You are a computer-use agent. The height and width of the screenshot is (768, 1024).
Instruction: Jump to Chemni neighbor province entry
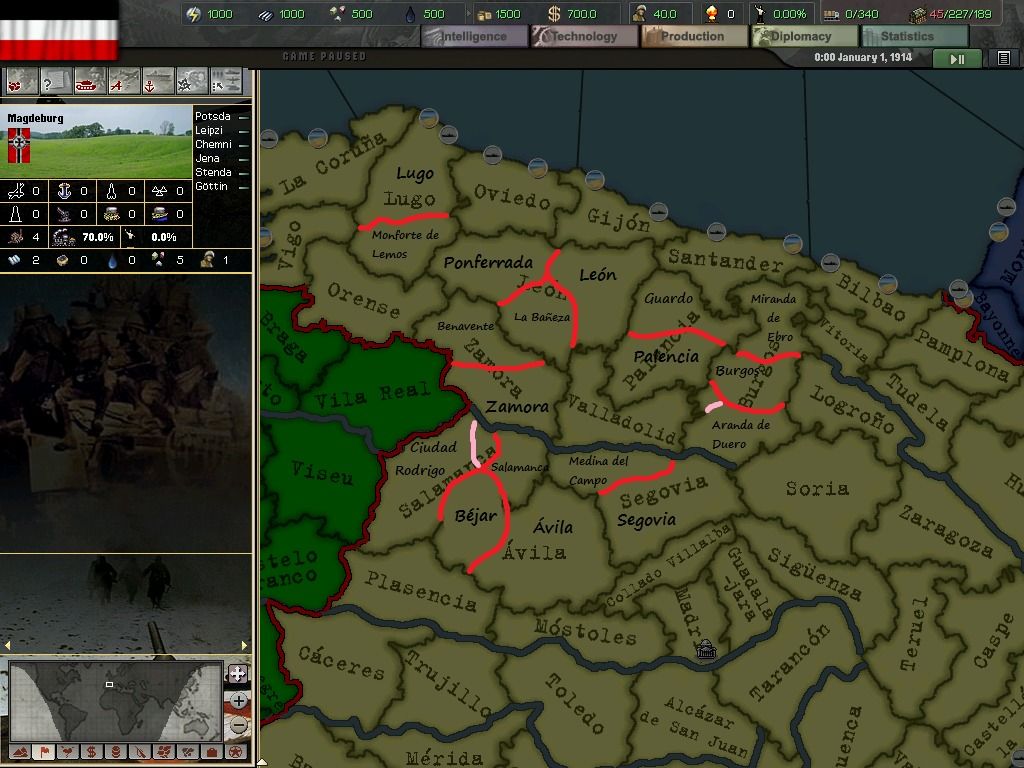221,144
